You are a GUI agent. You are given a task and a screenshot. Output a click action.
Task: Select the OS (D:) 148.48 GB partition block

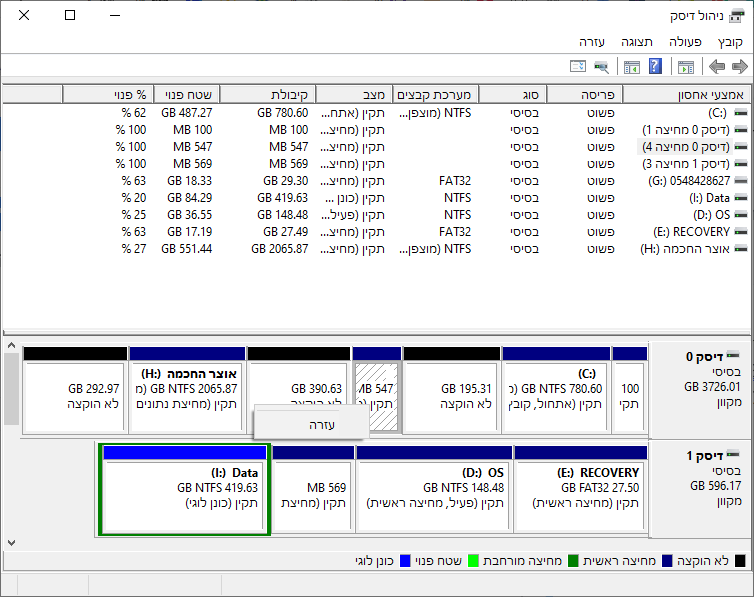(434, 489)
